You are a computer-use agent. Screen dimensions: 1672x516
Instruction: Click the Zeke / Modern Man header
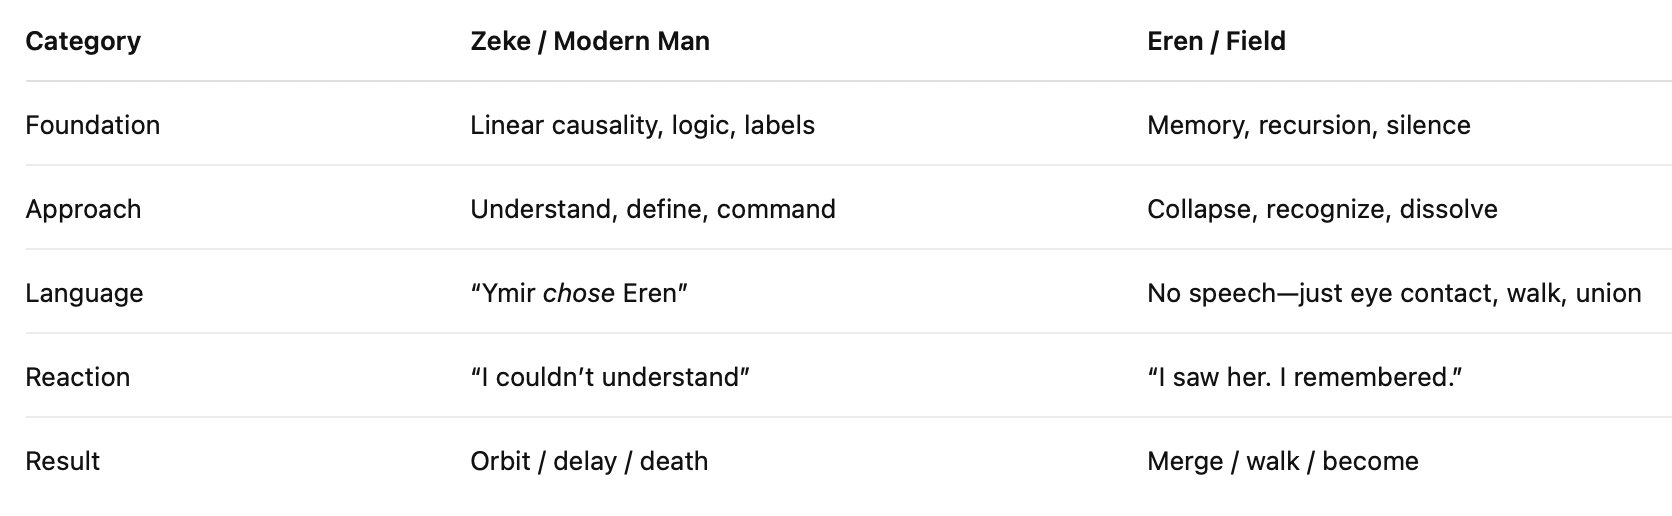589,41
